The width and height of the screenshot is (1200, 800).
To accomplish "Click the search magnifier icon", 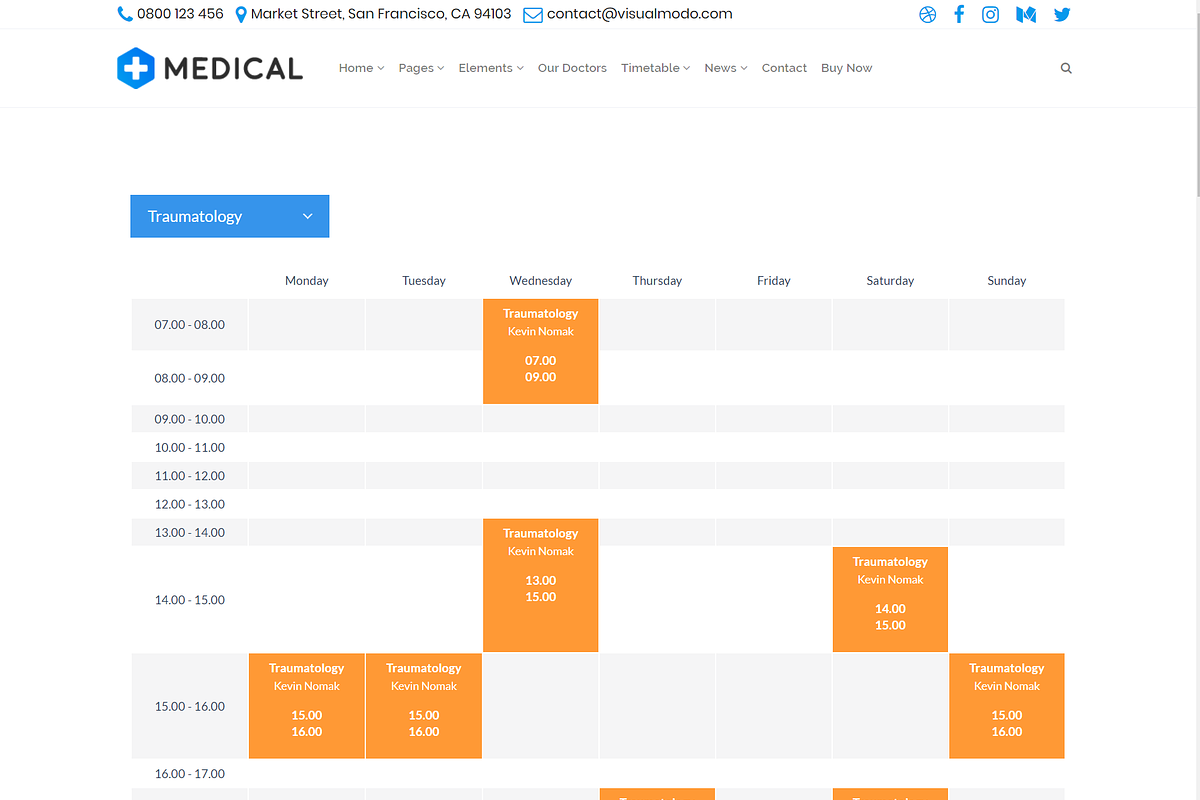I will 1066,68.
